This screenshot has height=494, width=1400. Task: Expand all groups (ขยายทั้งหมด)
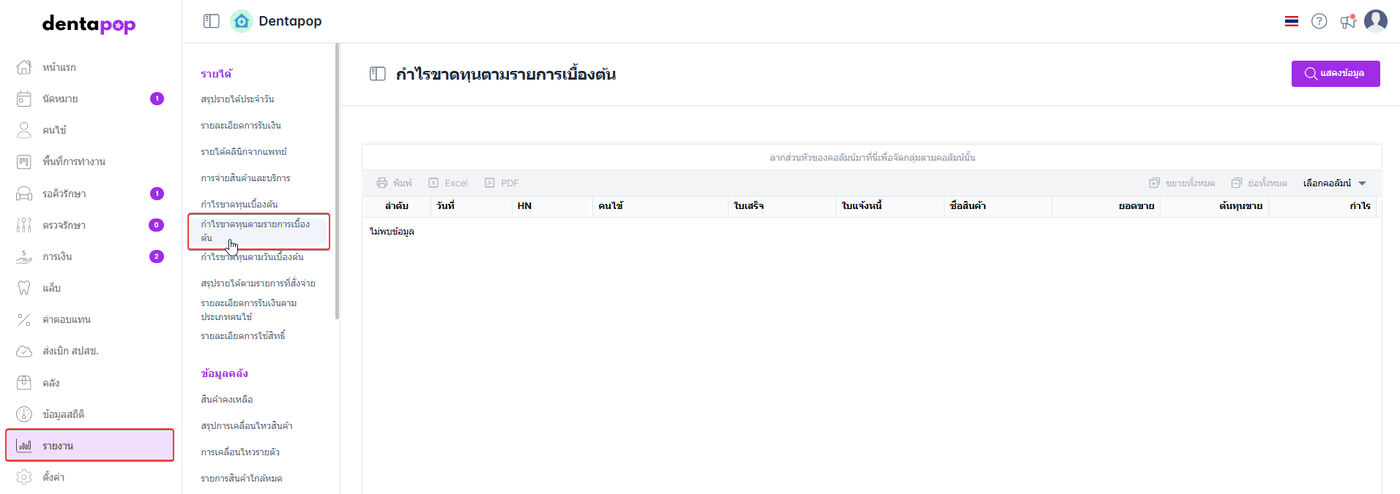[x=1181, y=183]
